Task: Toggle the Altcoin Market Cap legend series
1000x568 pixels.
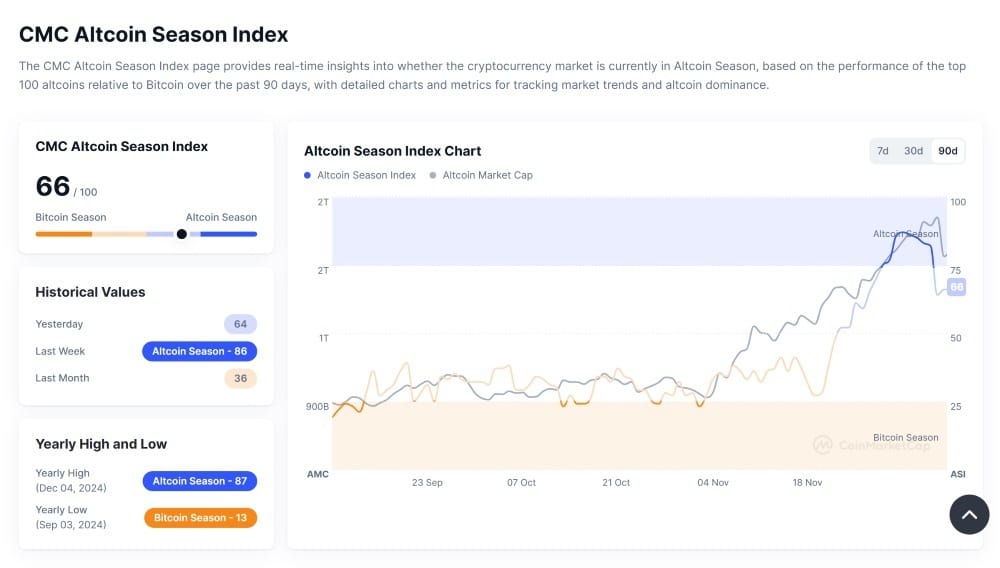Action: pyautogui.click(x=487, y=175)
